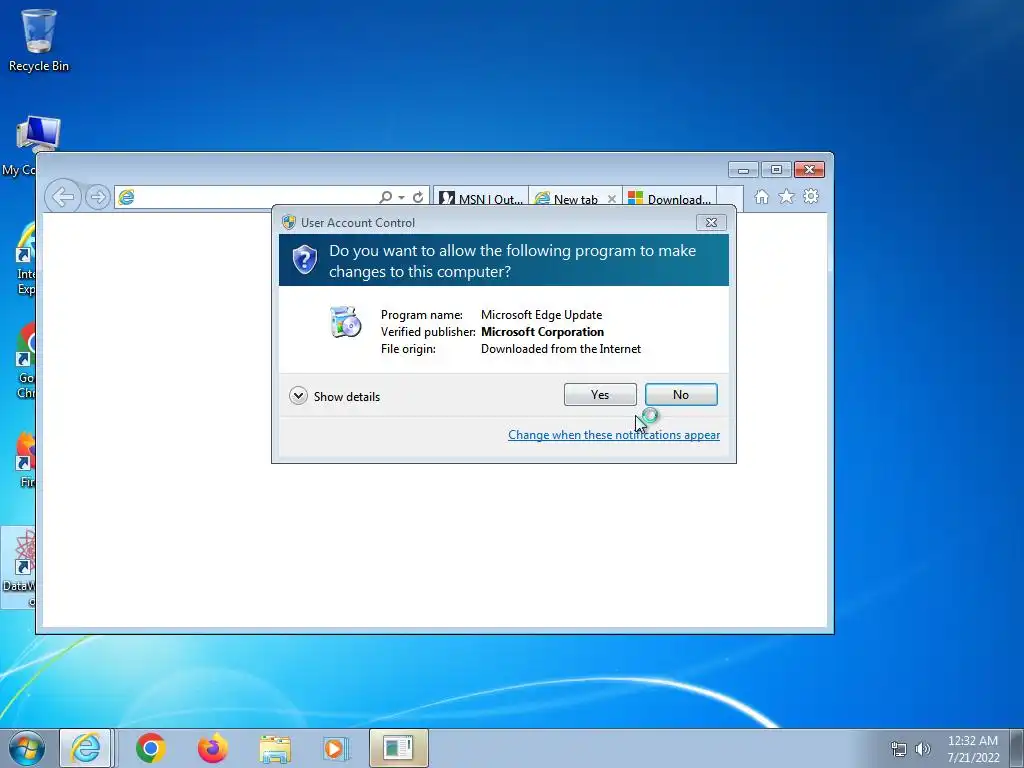Open Internet Explorer Home page icon
This screenshot has height=768, width=1024.
(761, 197)
